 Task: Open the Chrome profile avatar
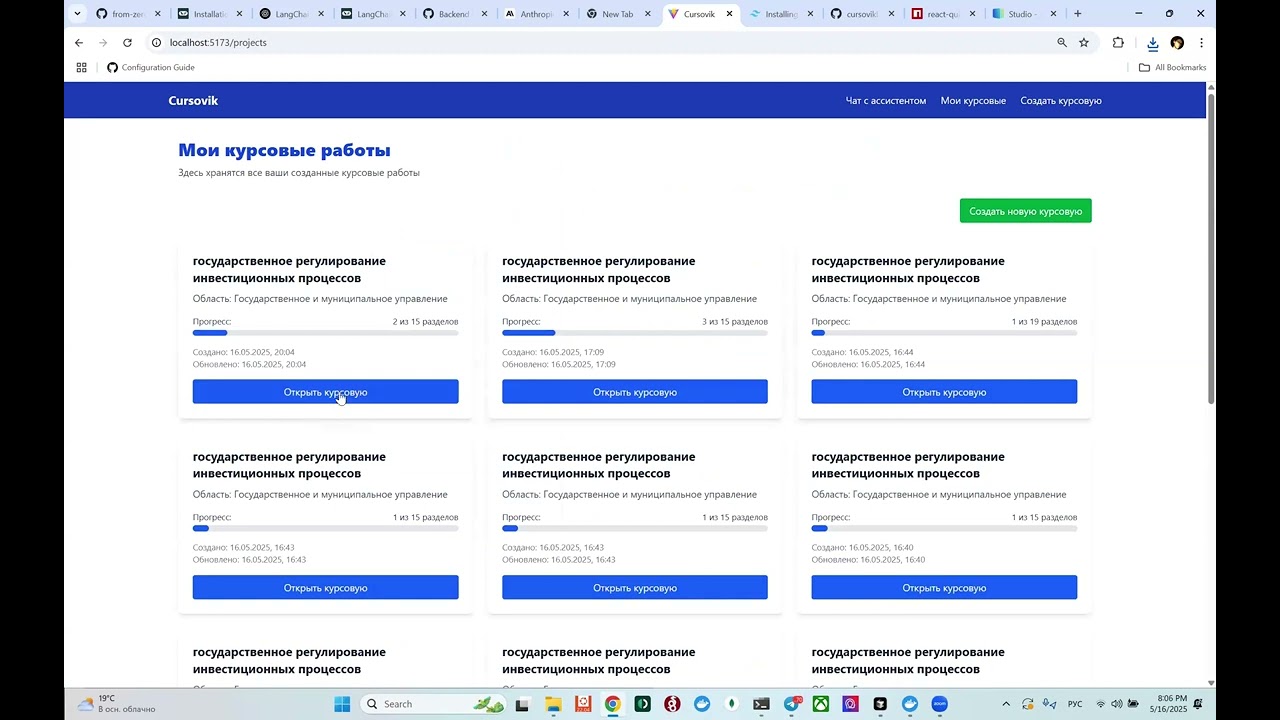pos(1177,43)
